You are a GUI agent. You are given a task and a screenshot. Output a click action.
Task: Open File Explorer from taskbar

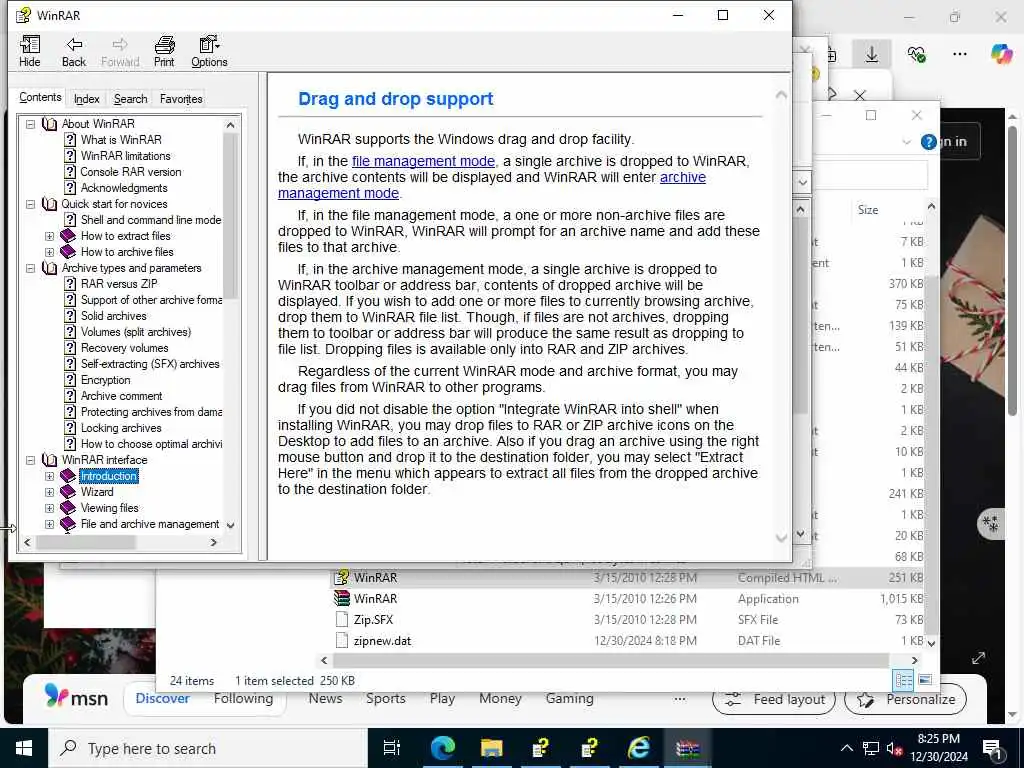point(492,748)
